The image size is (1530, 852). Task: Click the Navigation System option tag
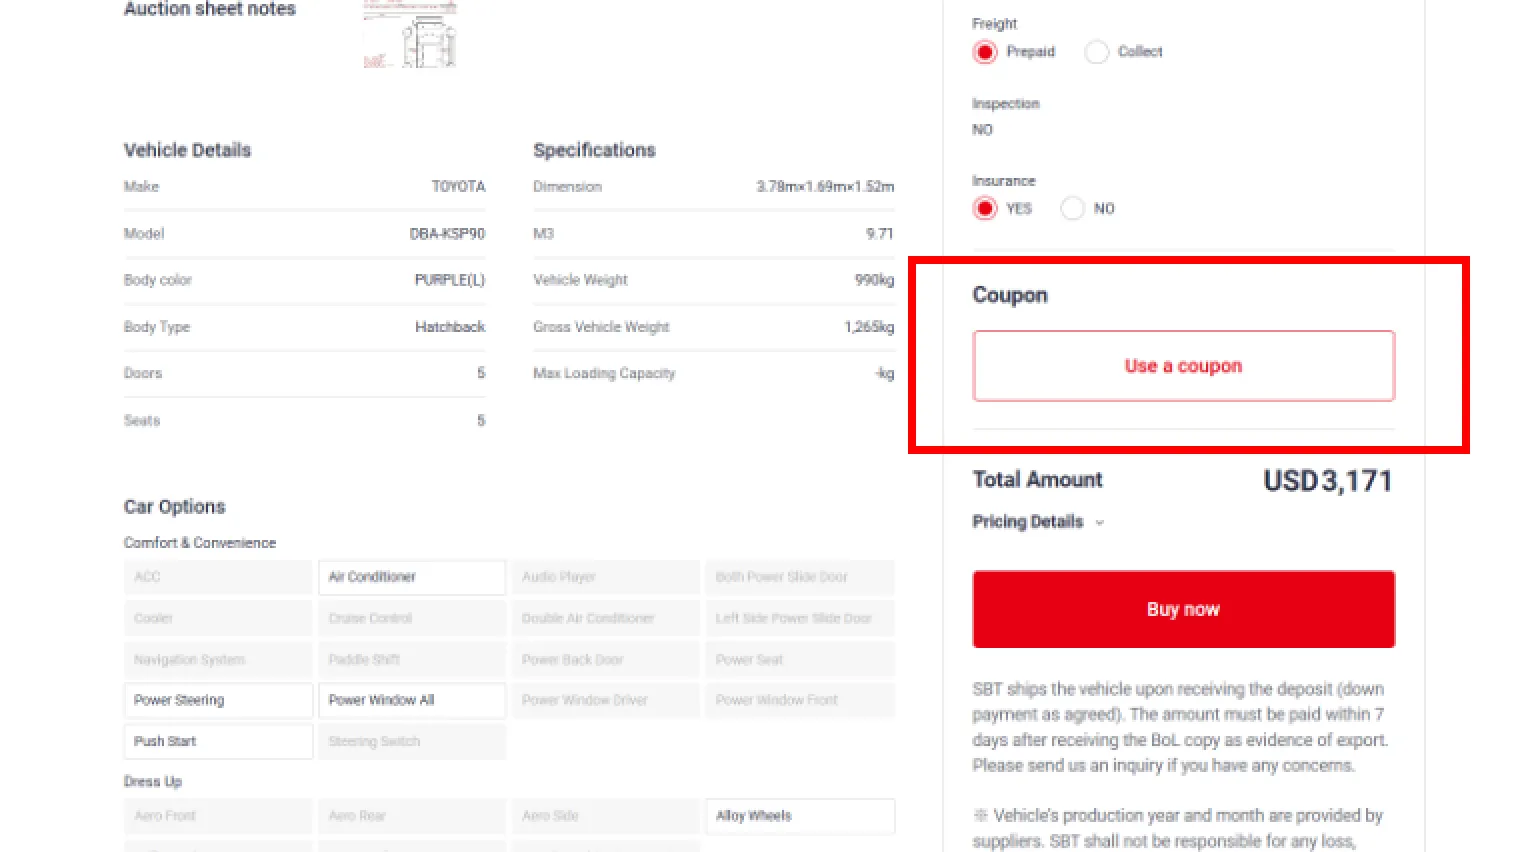[x=217, y=660]
